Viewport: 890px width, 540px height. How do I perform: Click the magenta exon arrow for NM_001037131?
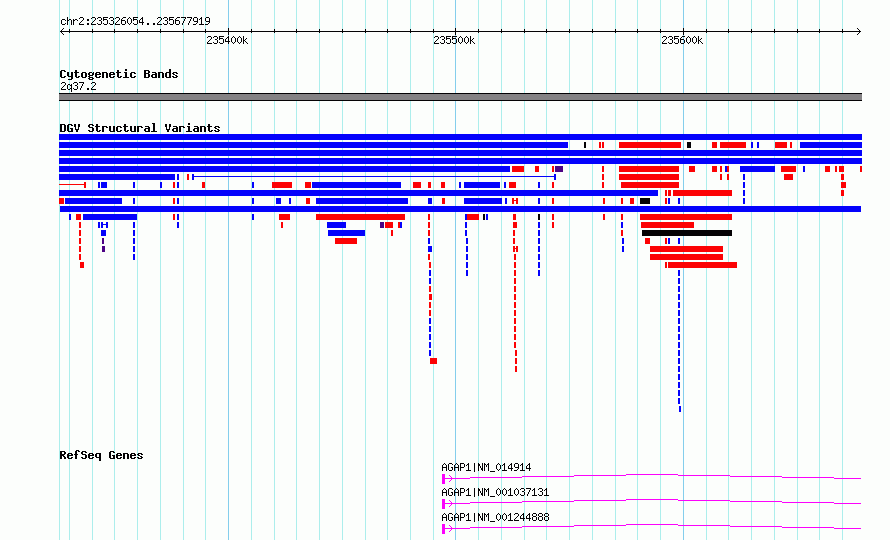pyautogui.click(x=447, y=504)
